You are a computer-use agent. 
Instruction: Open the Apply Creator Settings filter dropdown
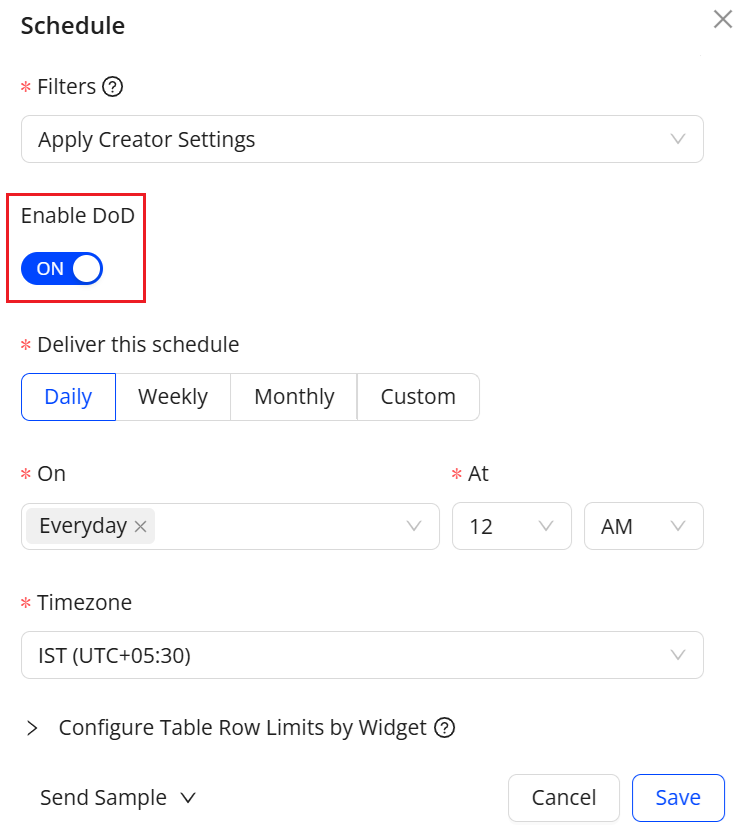(362, 139)
